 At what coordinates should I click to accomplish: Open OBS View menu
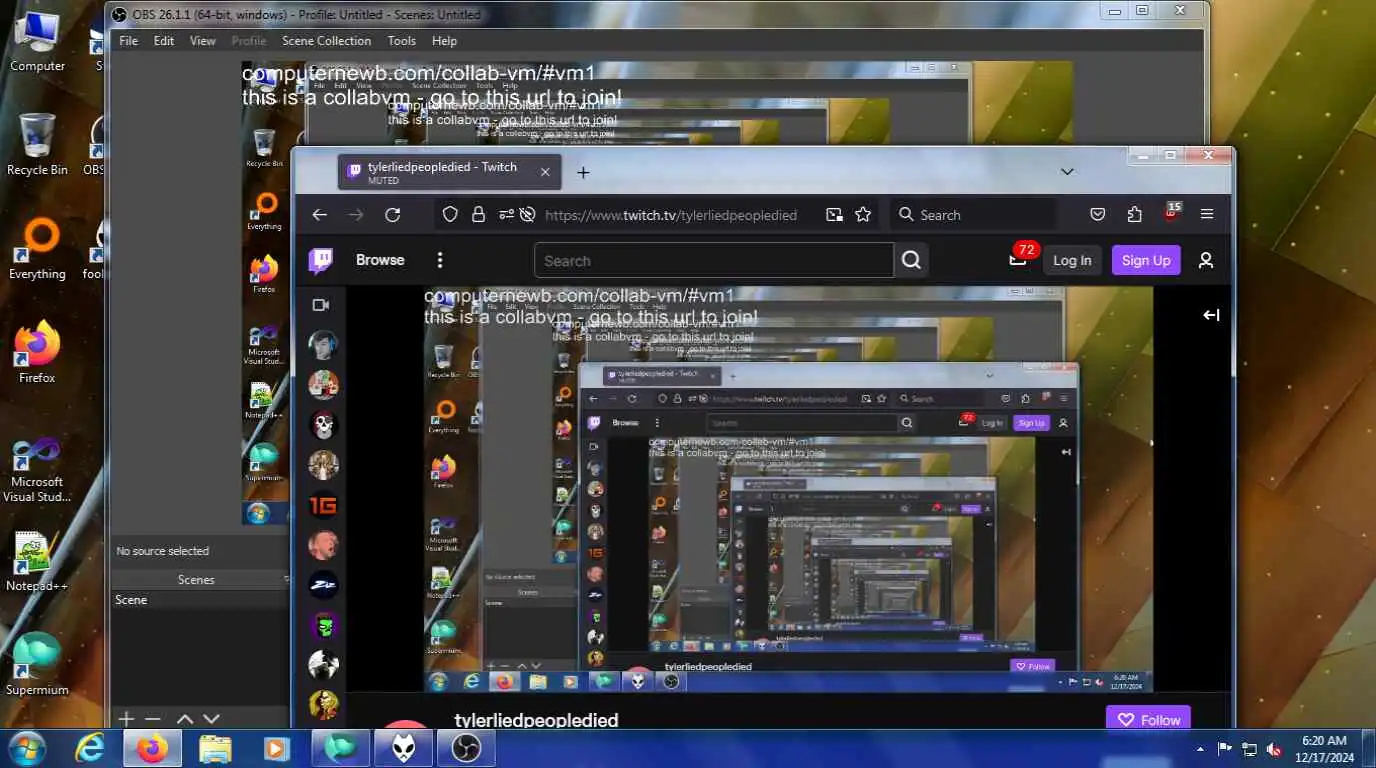203,41
